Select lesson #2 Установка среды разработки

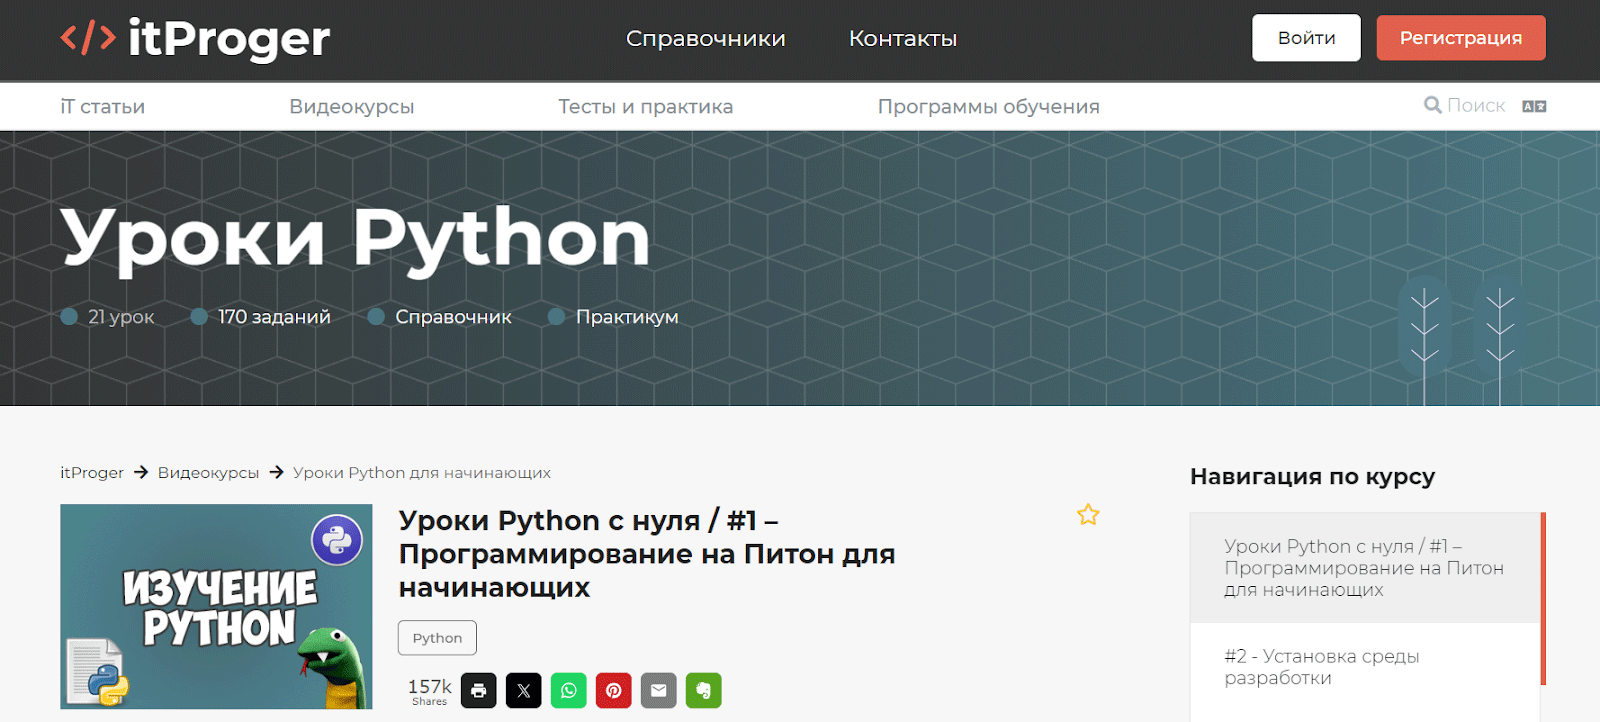click(1321, 667)
